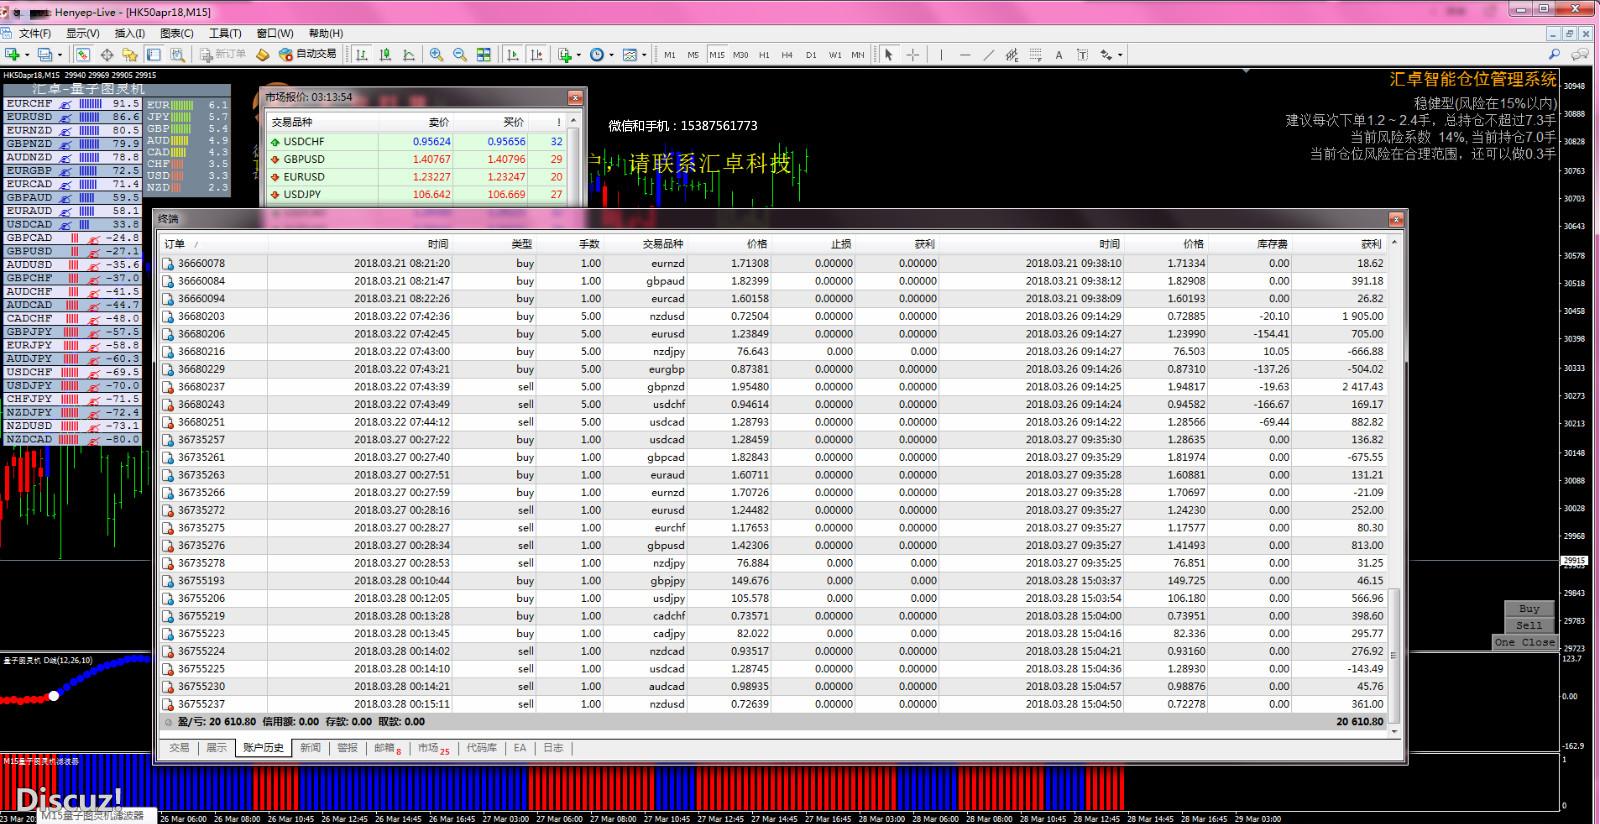
Task: Switch to 新闻 terminal tab
Action: click(x=310, y=748)
